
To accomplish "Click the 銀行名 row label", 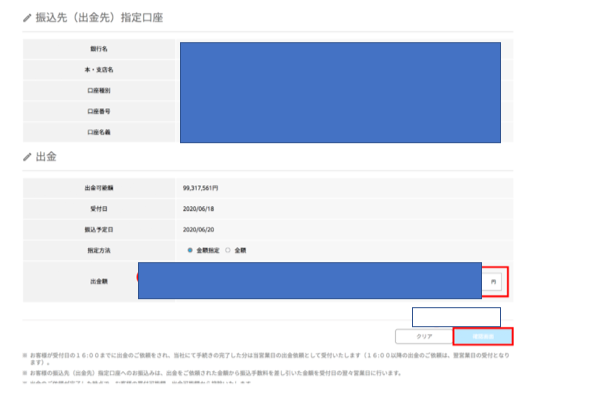I will pos(99,49).
